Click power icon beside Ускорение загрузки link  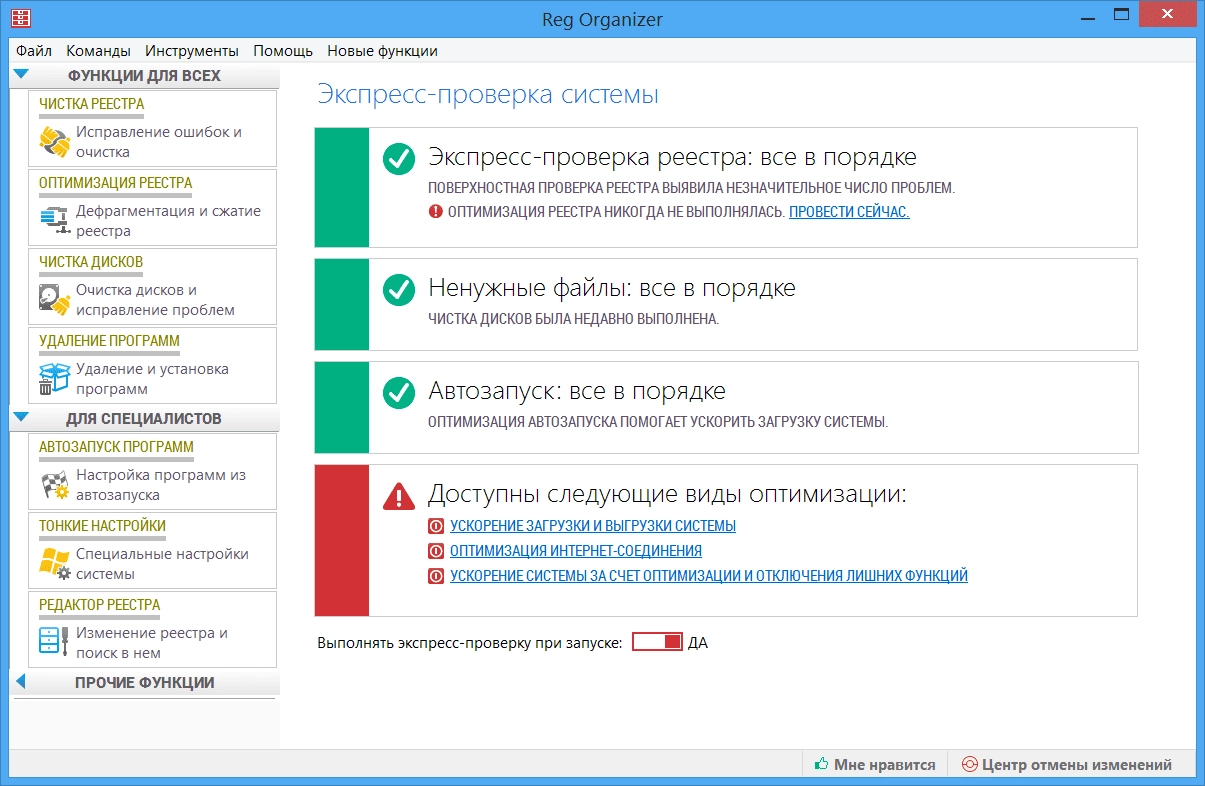435,526
